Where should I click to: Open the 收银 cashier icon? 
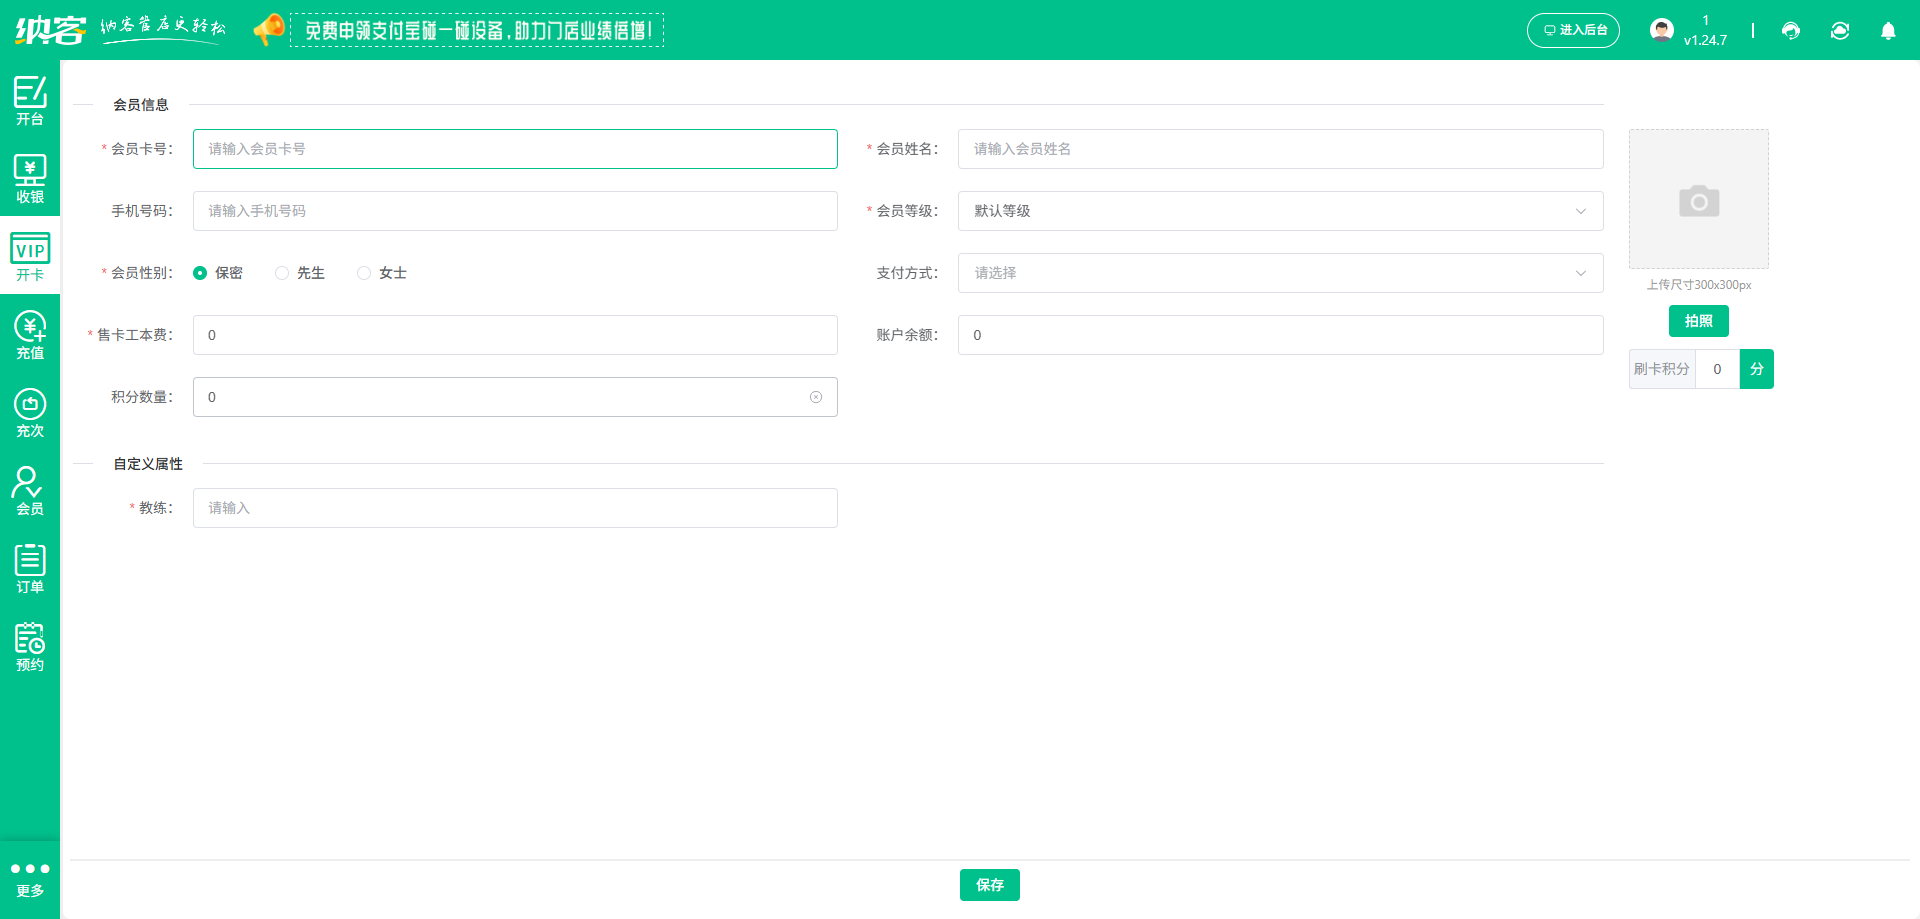[30, 178]
